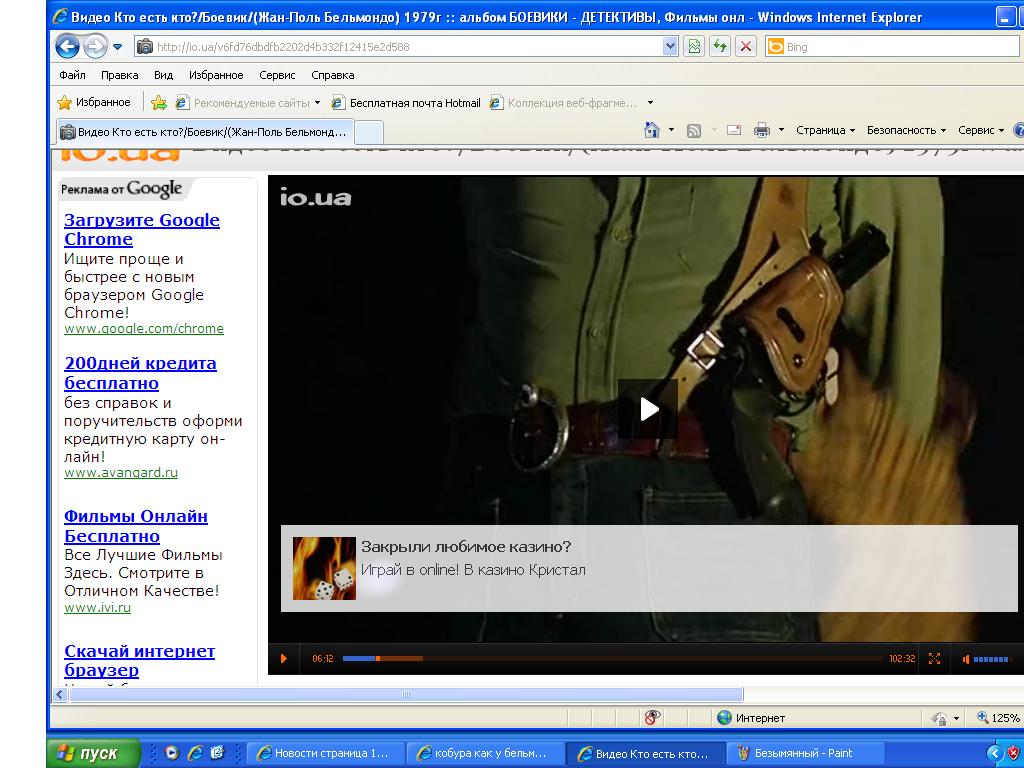Visit www.ivi.ru link
The image size is (1024, 768).
click(97, 607)
